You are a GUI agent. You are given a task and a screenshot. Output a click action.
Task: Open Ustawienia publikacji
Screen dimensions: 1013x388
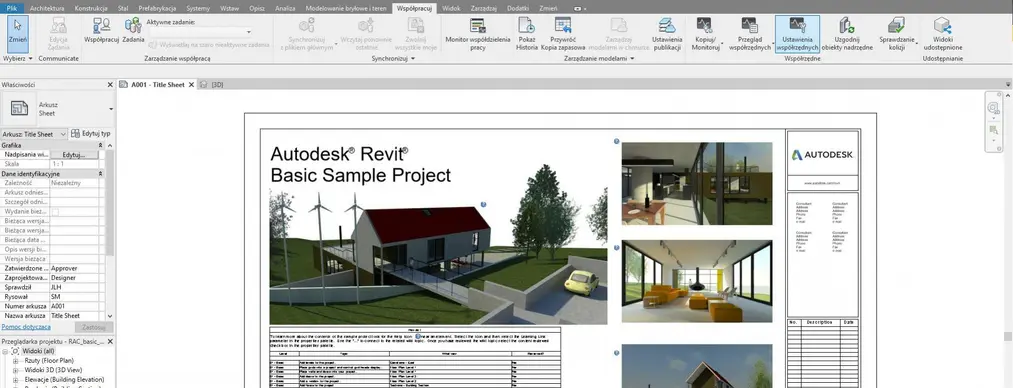pos(667,34)
